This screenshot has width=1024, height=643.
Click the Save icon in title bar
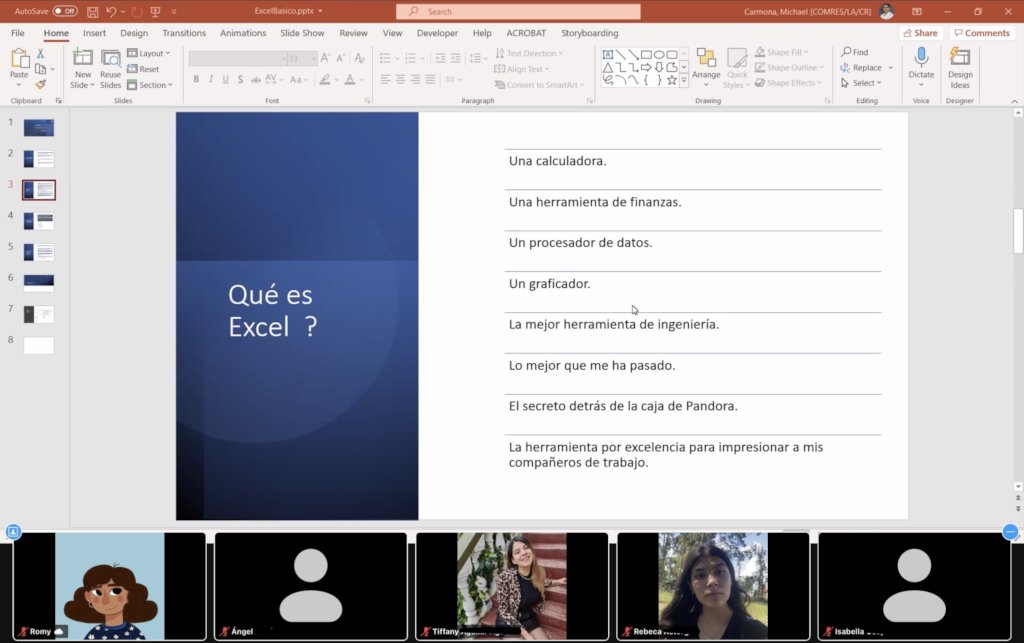92,12
